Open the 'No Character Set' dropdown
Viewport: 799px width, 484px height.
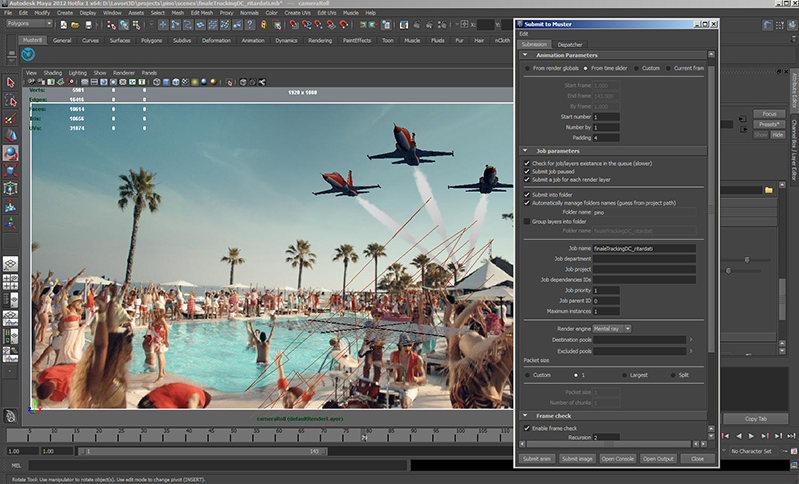click(x=752, y=451)
